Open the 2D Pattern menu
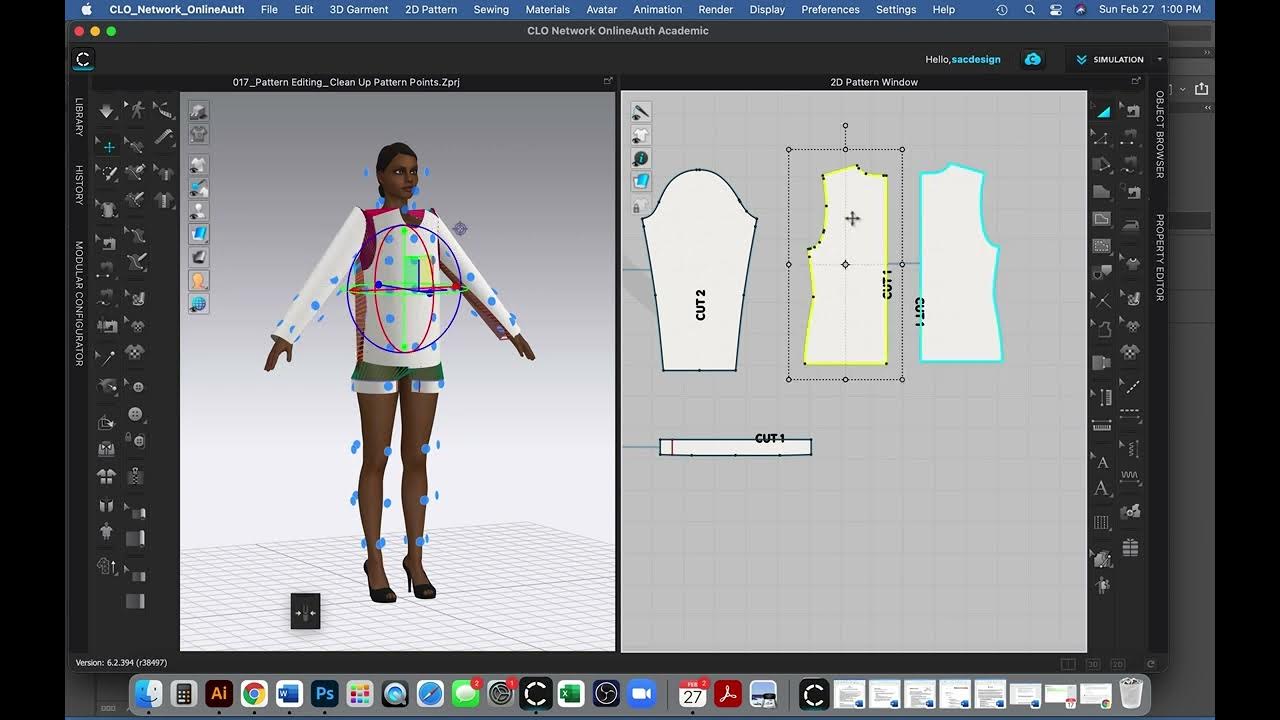 coord(431,9)
